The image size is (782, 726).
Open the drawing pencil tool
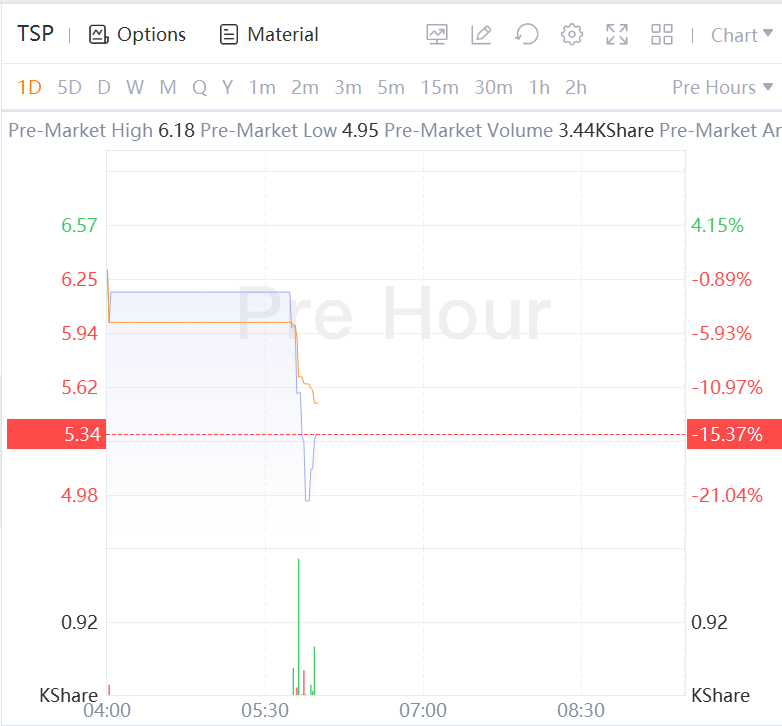481,35
